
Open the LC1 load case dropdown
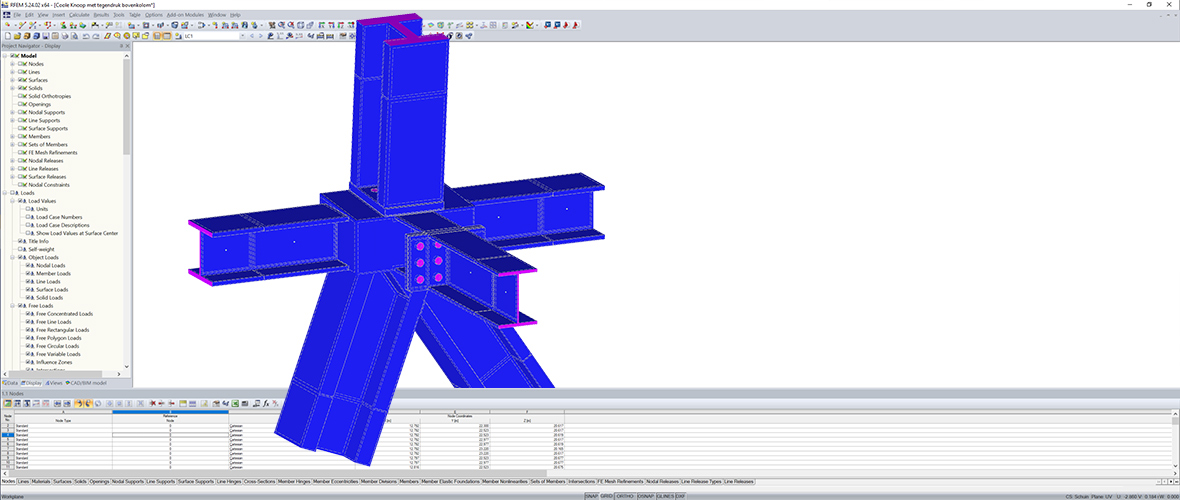click(243, 35)
